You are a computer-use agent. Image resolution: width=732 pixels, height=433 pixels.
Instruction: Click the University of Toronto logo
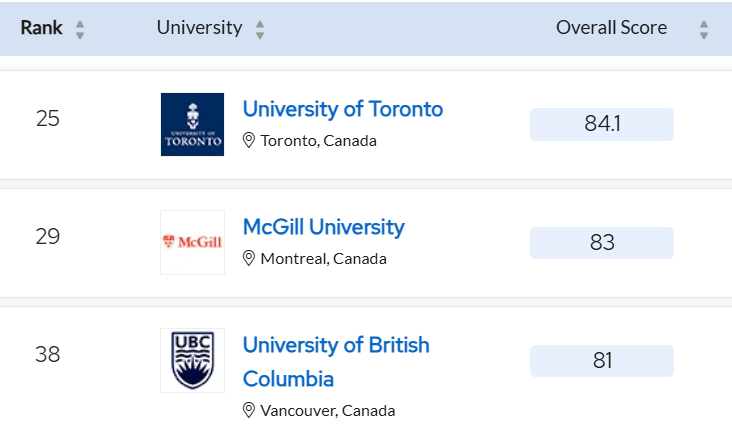192,124
